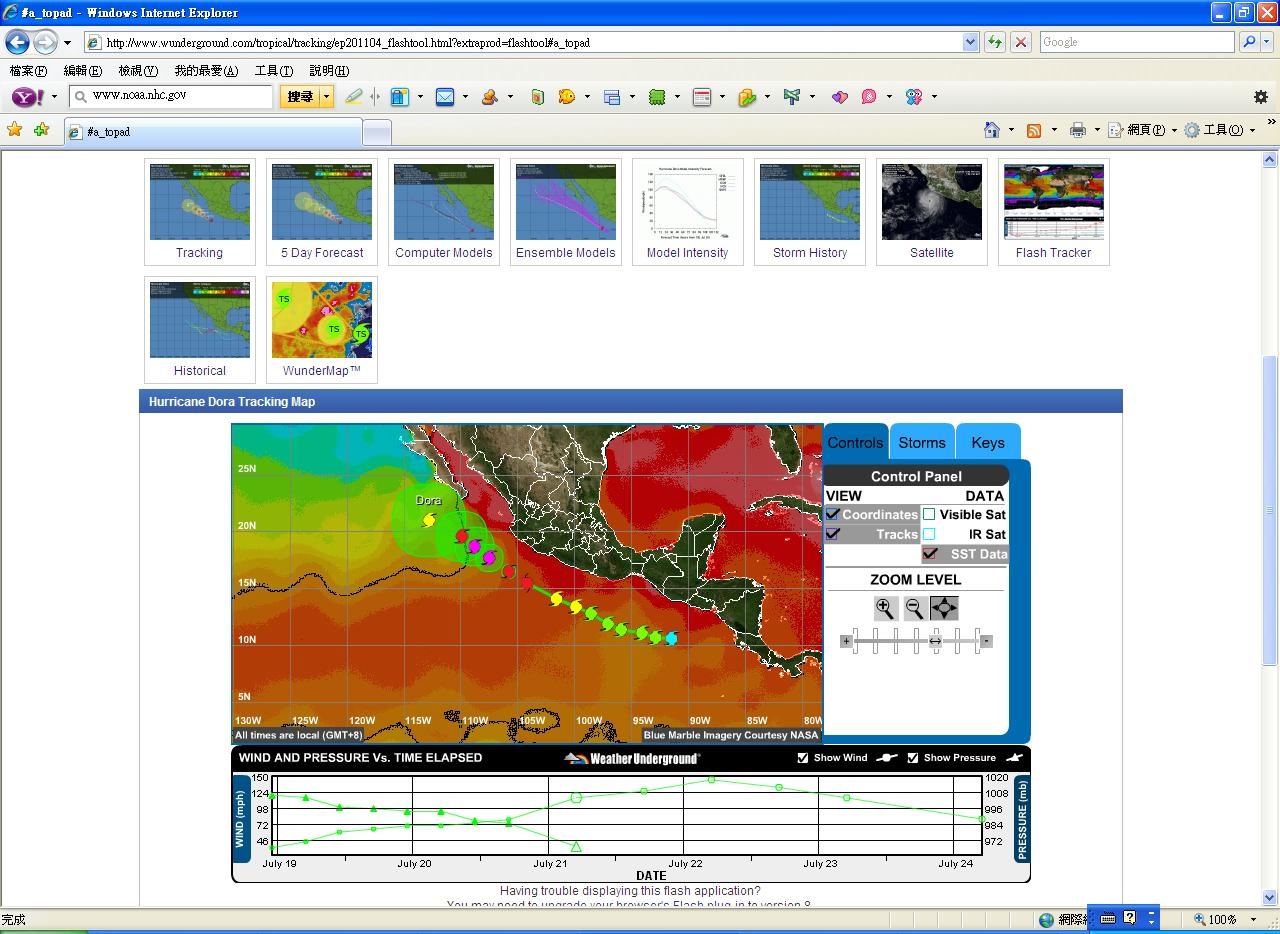Click the Favorites star icon
The width and height of the screenshot is (1280, 934).
pos(14,130)
